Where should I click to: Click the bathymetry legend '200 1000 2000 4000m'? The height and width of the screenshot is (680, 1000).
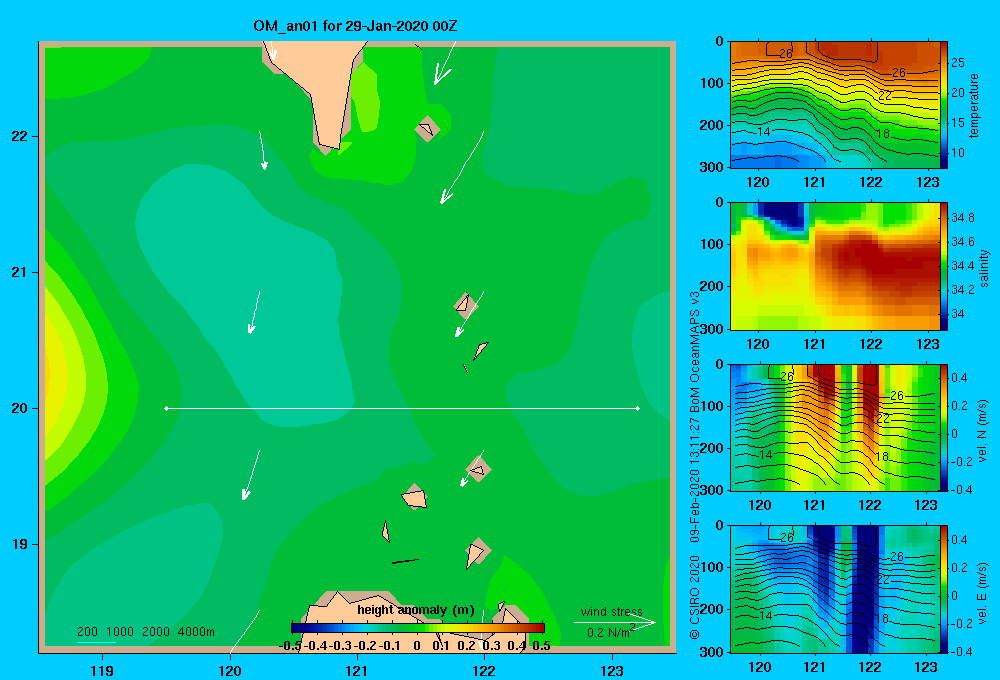pyautogui.click(x=146, y=632)
